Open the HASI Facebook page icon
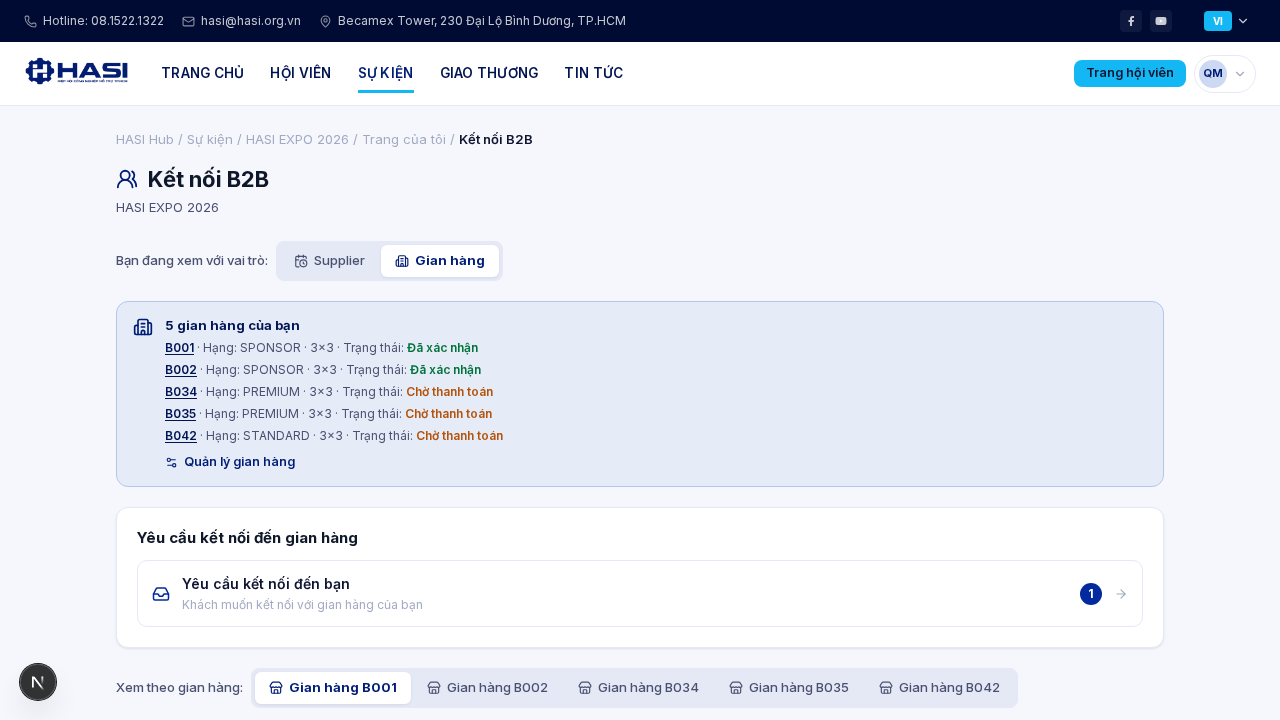The width and height of the screenshot is (1280, 720). (x=1131, y=21)
